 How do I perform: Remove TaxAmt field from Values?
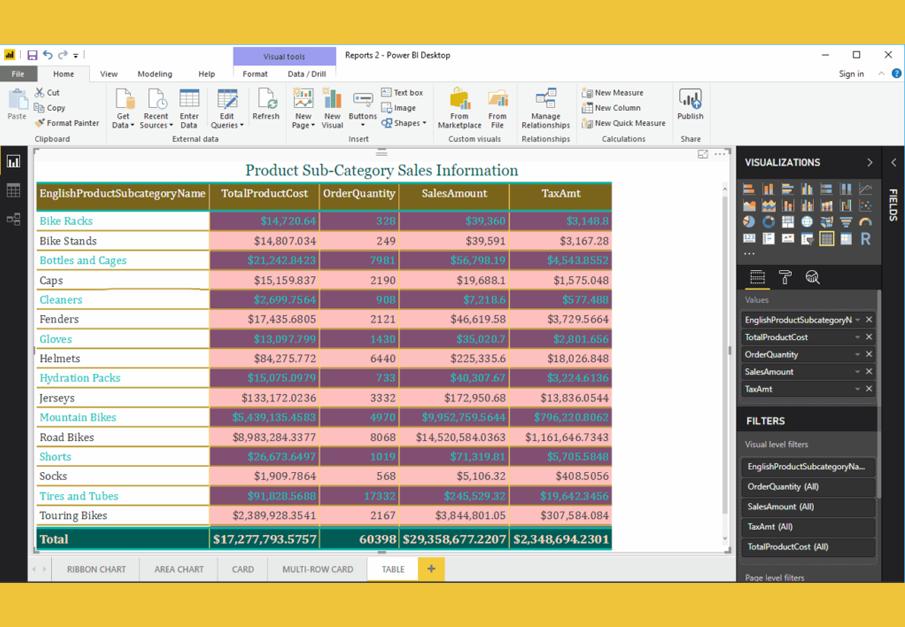point(869,389)
